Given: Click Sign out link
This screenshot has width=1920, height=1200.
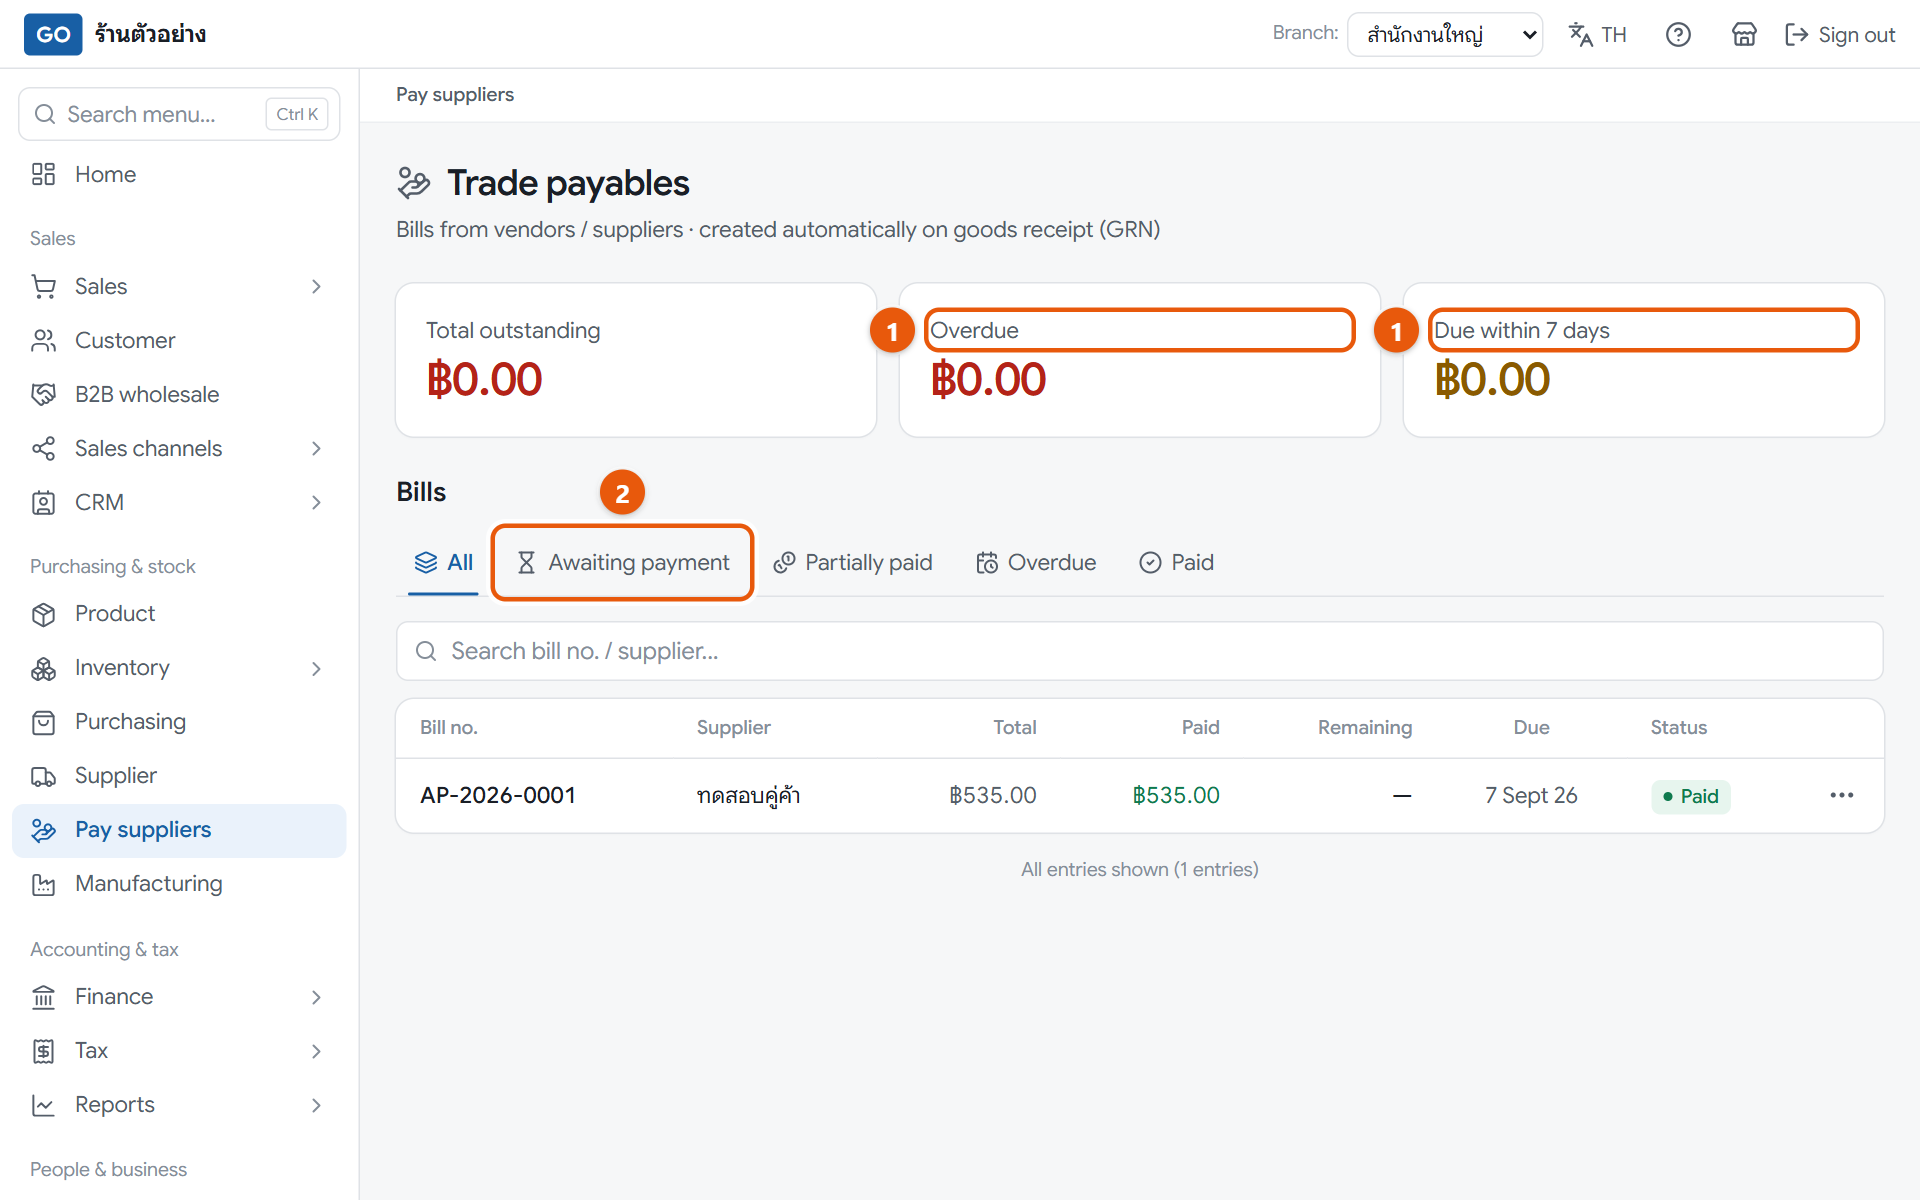Looking at the screenshot, I should click(x=1840, y=35).
